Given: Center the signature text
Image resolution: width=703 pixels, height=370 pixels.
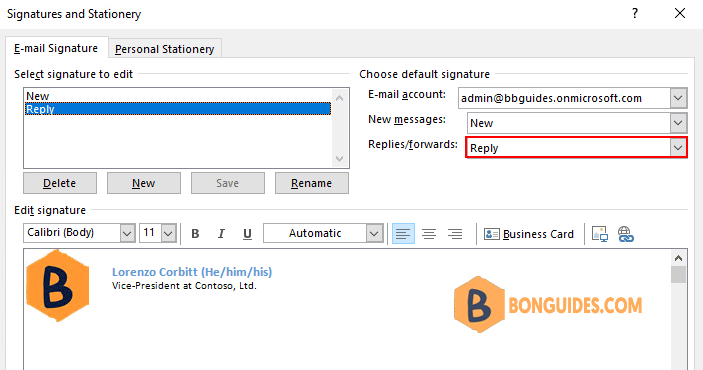Looking at the screenshot, I should pyautogui.click(x=429, y=234).
